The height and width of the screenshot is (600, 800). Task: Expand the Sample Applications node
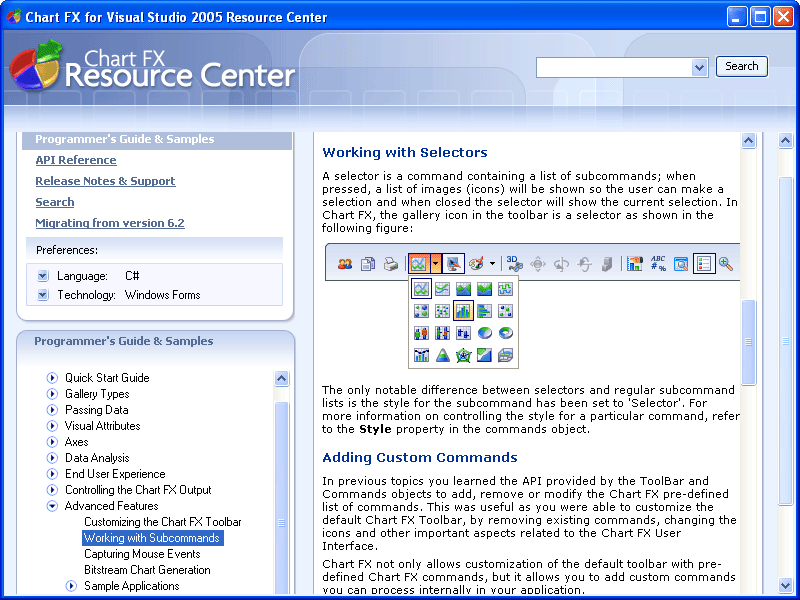(x=71, y=586)
